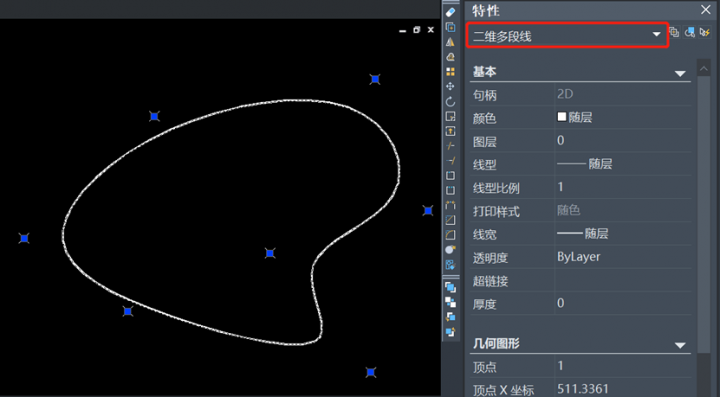Click the 透明度 property label

[490, 258]
